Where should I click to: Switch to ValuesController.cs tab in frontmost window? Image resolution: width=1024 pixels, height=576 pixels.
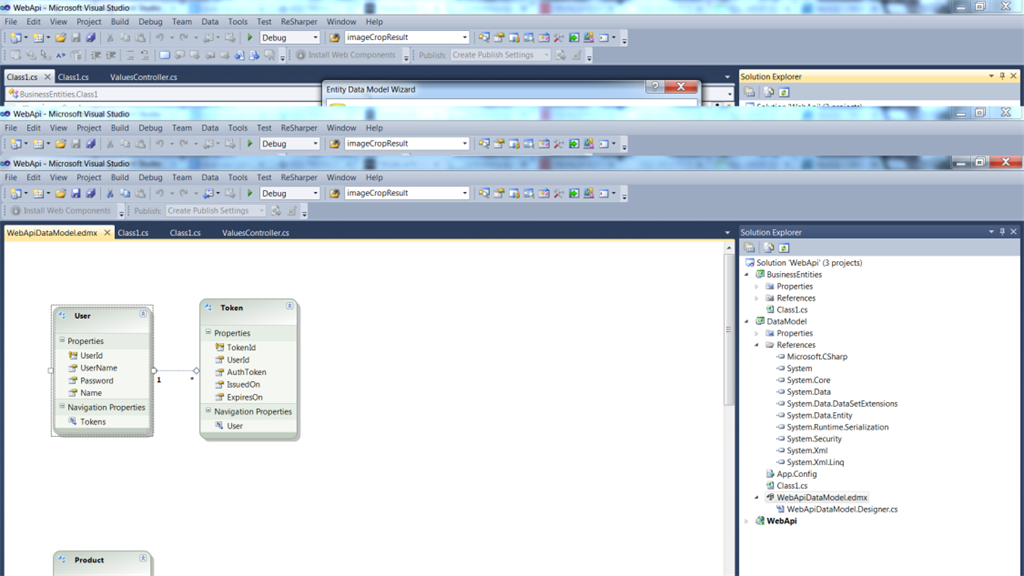255,232
